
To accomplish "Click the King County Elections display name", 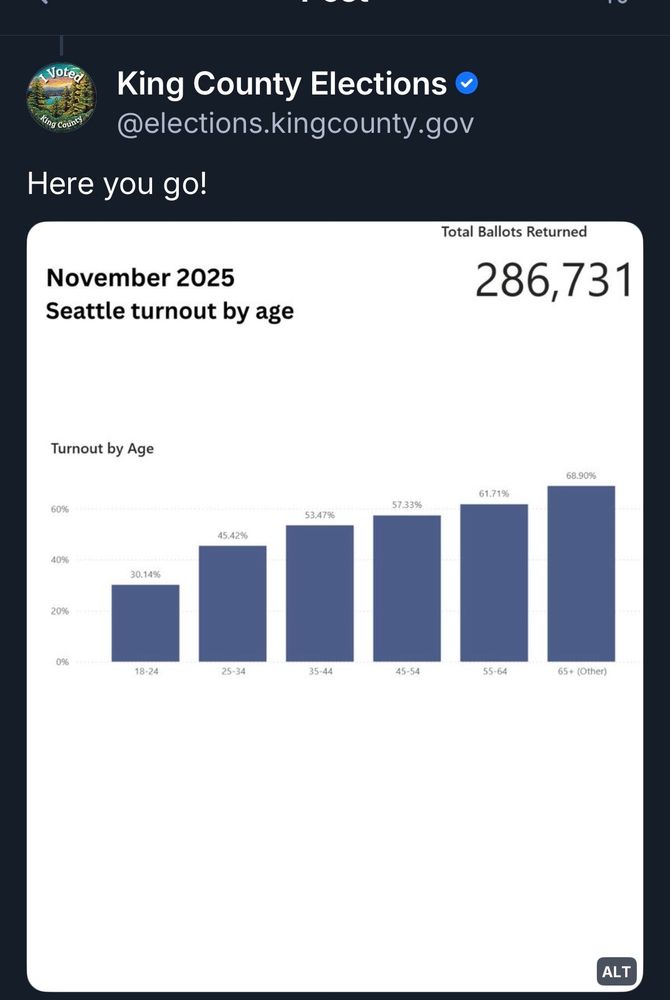I will pyautogui.click(x=281, y=84).
